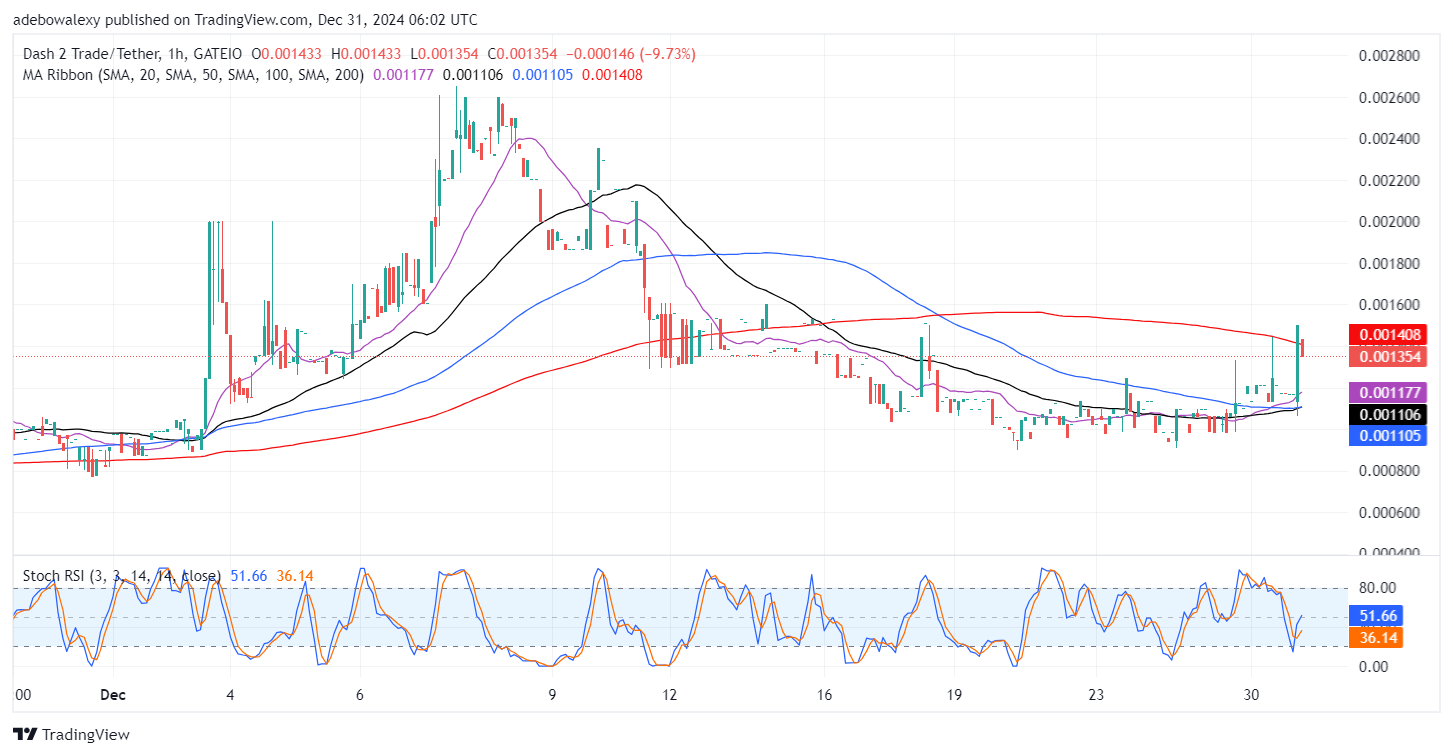Click the '30' date on the time axis

pos(1250,693)
